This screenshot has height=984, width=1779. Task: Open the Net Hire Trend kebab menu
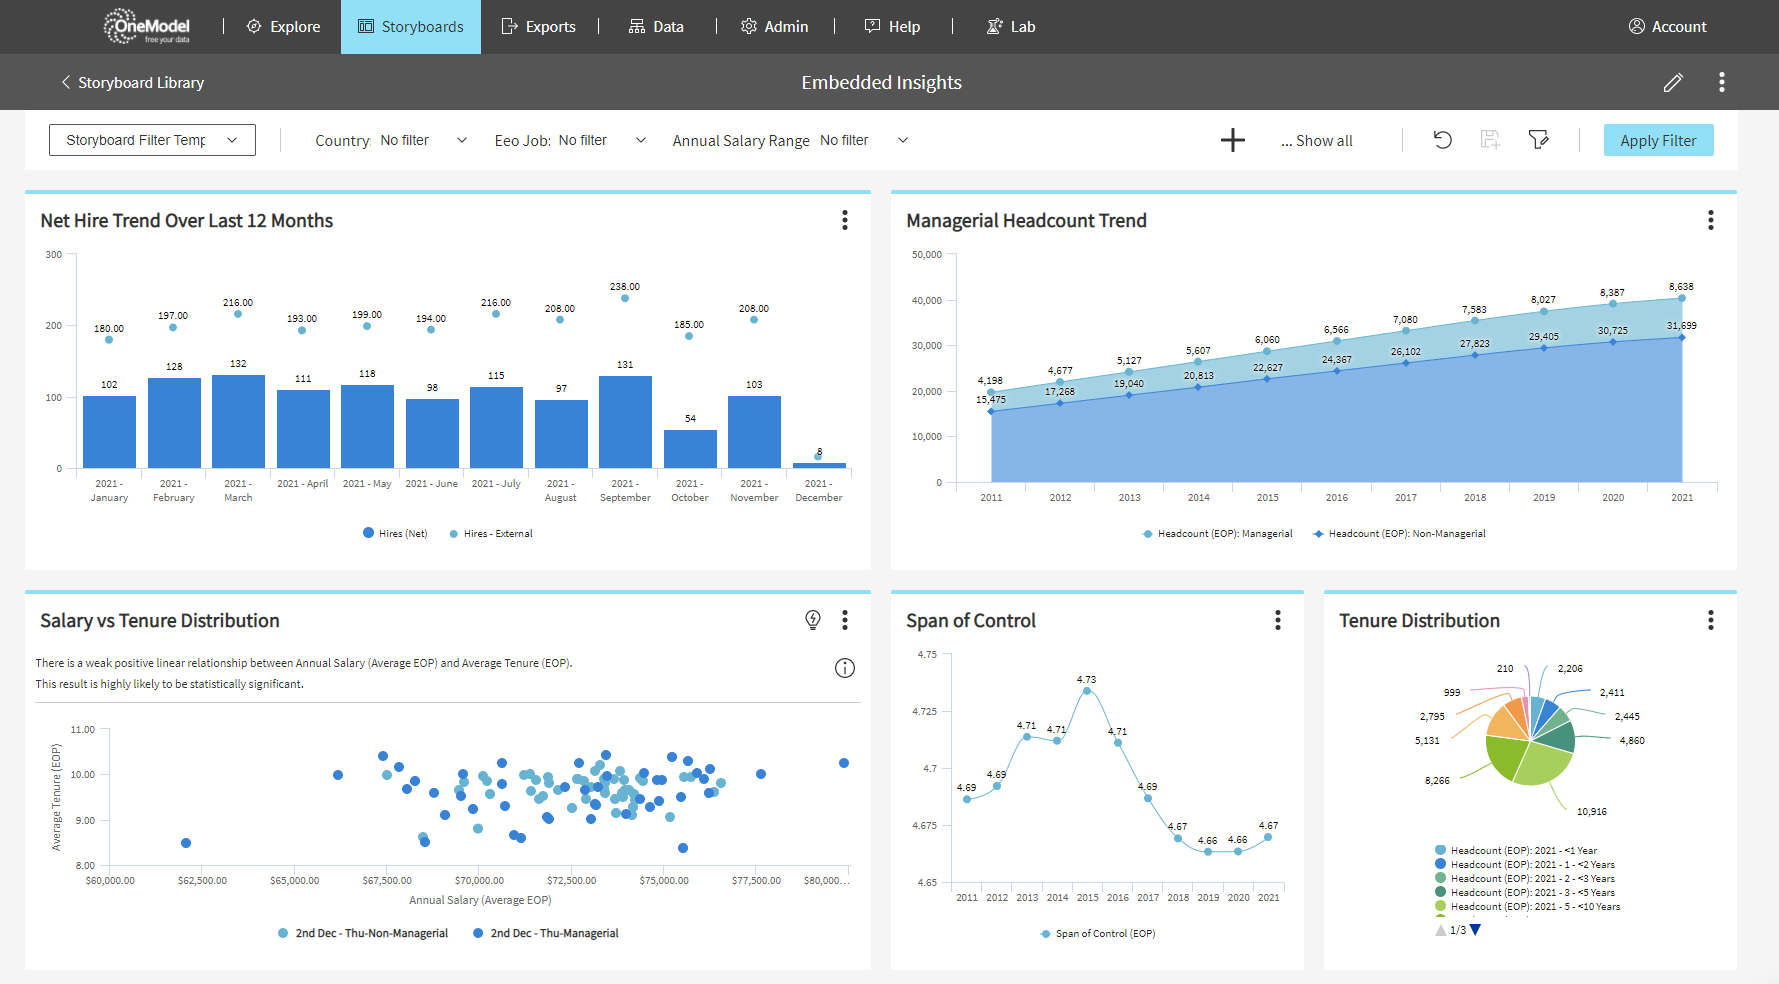click(x=845, y=220)
